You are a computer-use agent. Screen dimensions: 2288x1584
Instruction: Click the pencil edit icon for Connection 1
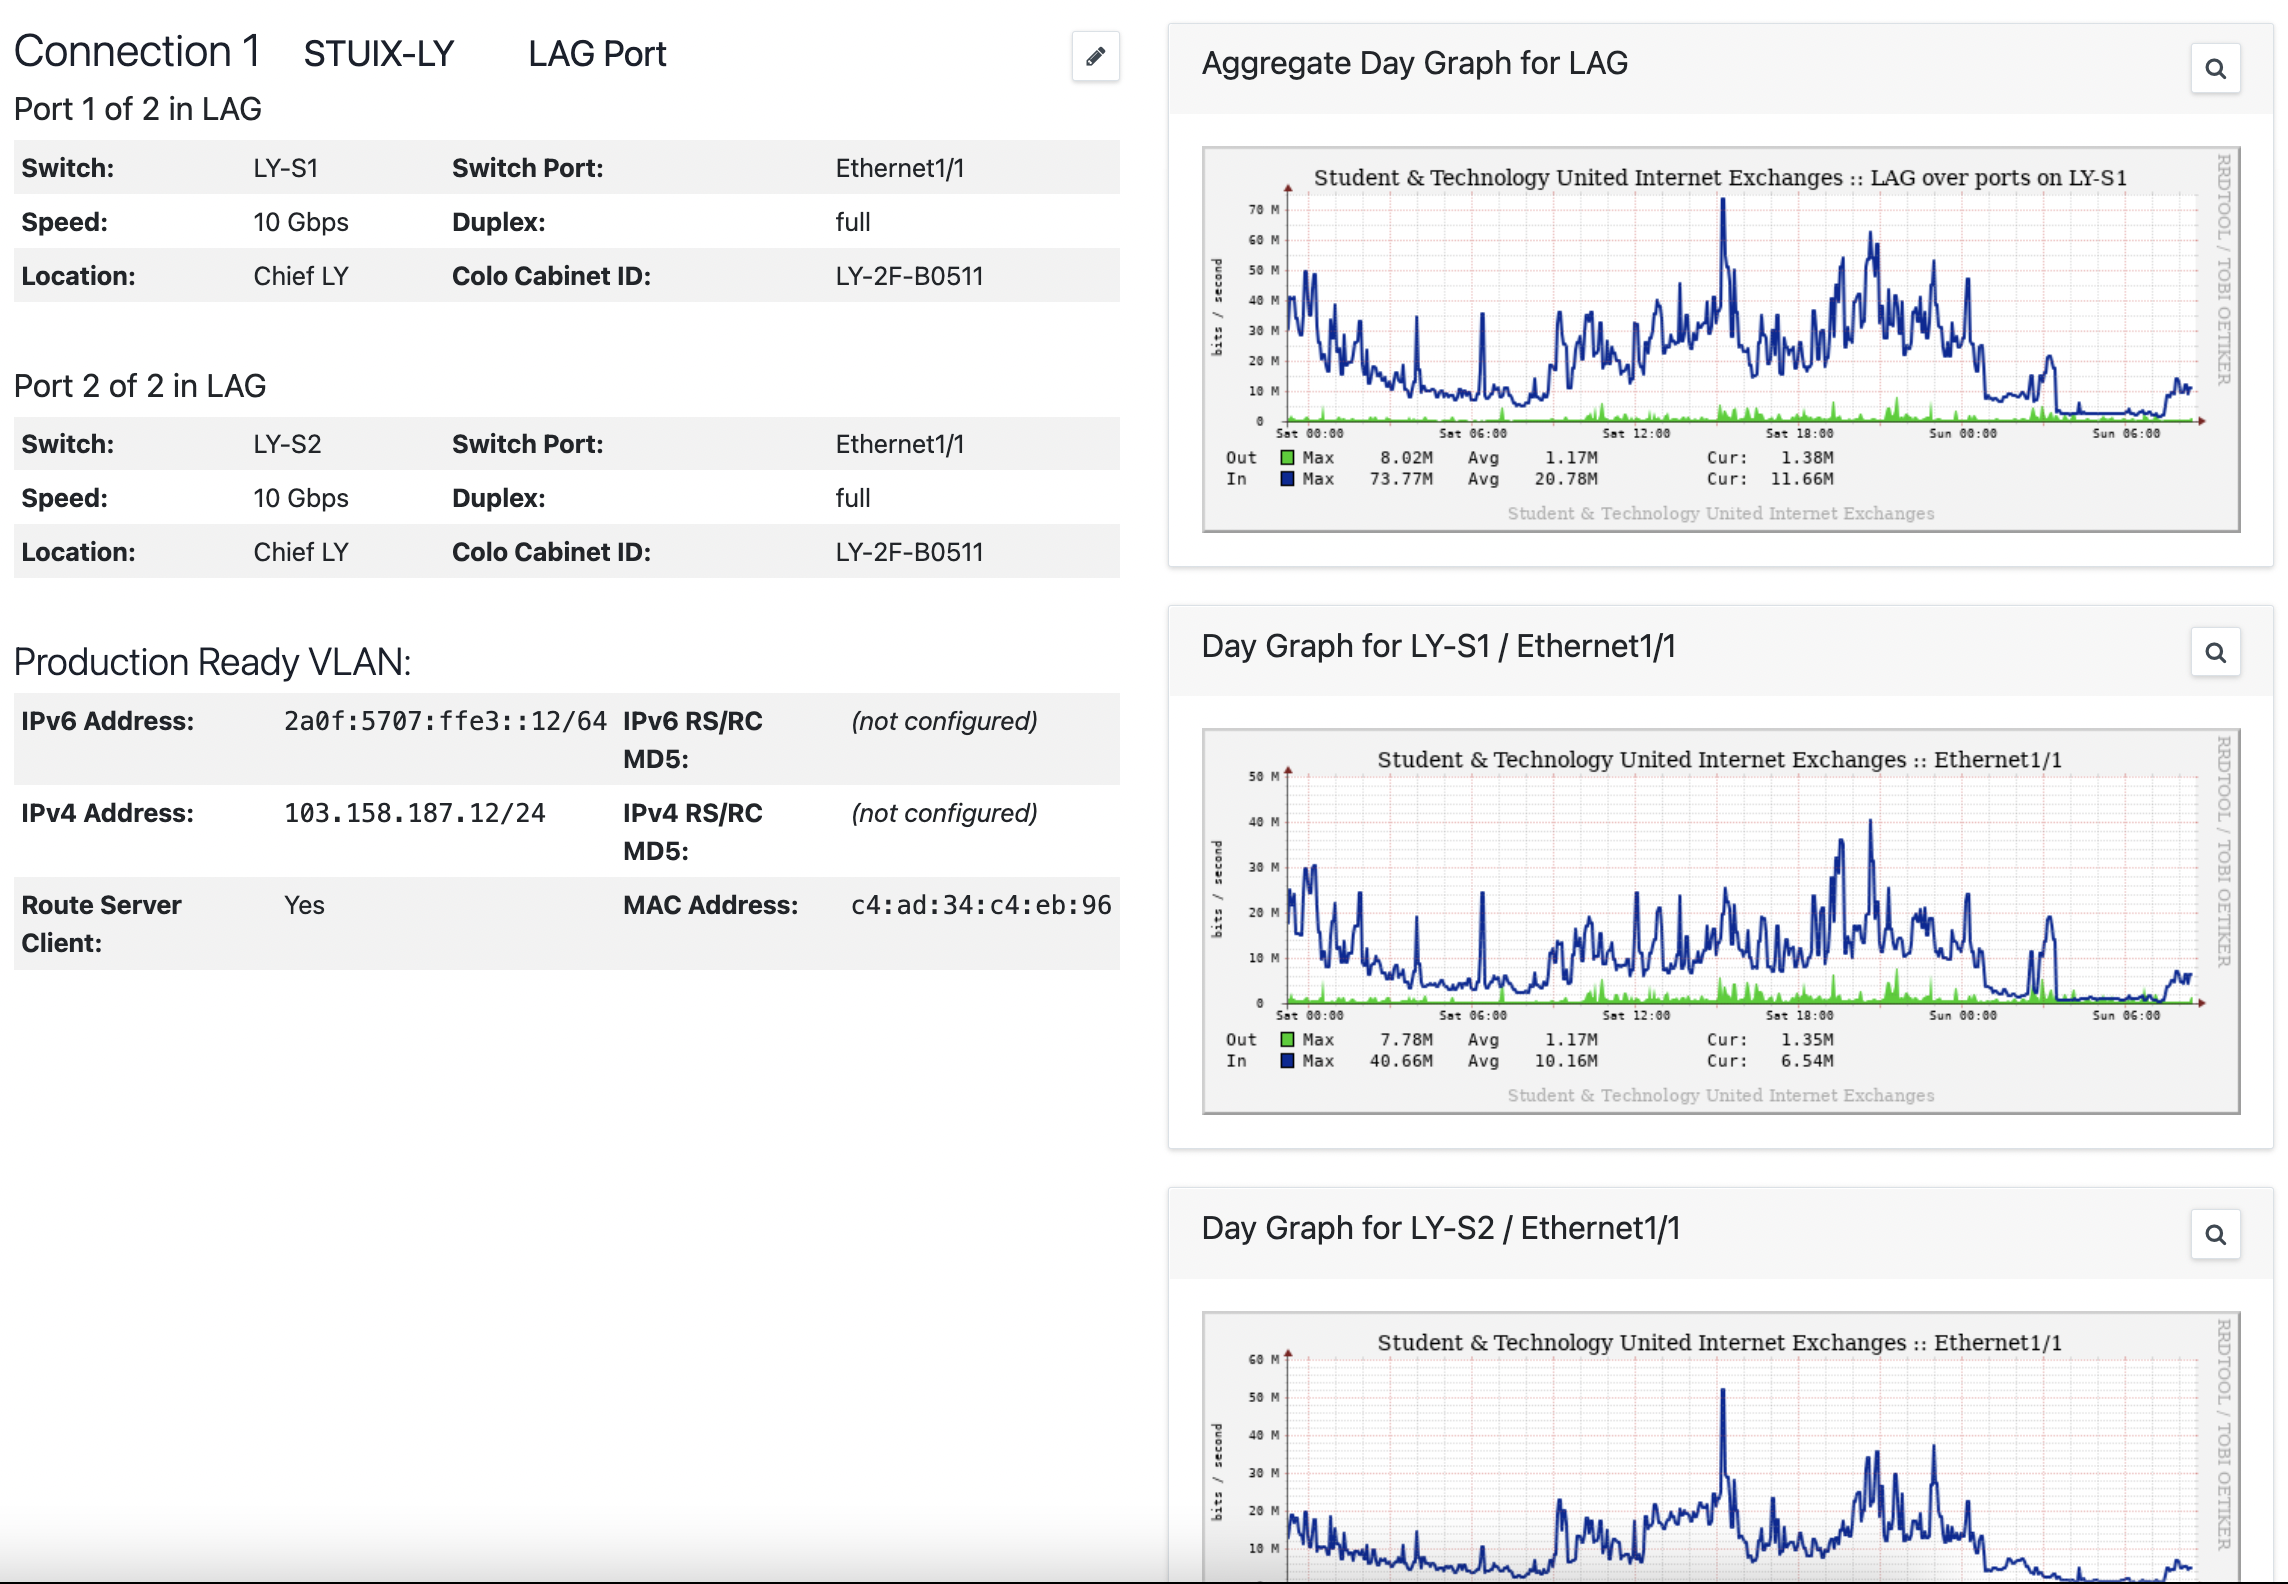[x=1095, y=56]
